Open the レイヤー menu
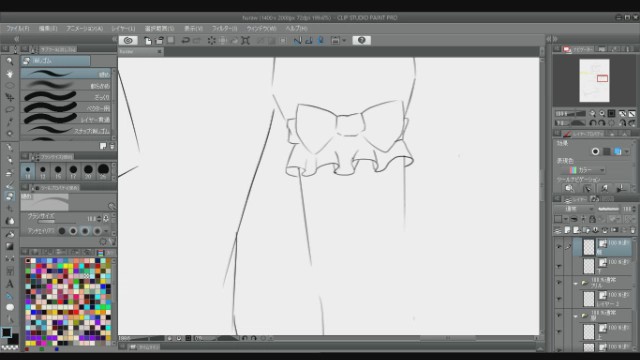This screenshot has height=360, width=640. point(123,29)
